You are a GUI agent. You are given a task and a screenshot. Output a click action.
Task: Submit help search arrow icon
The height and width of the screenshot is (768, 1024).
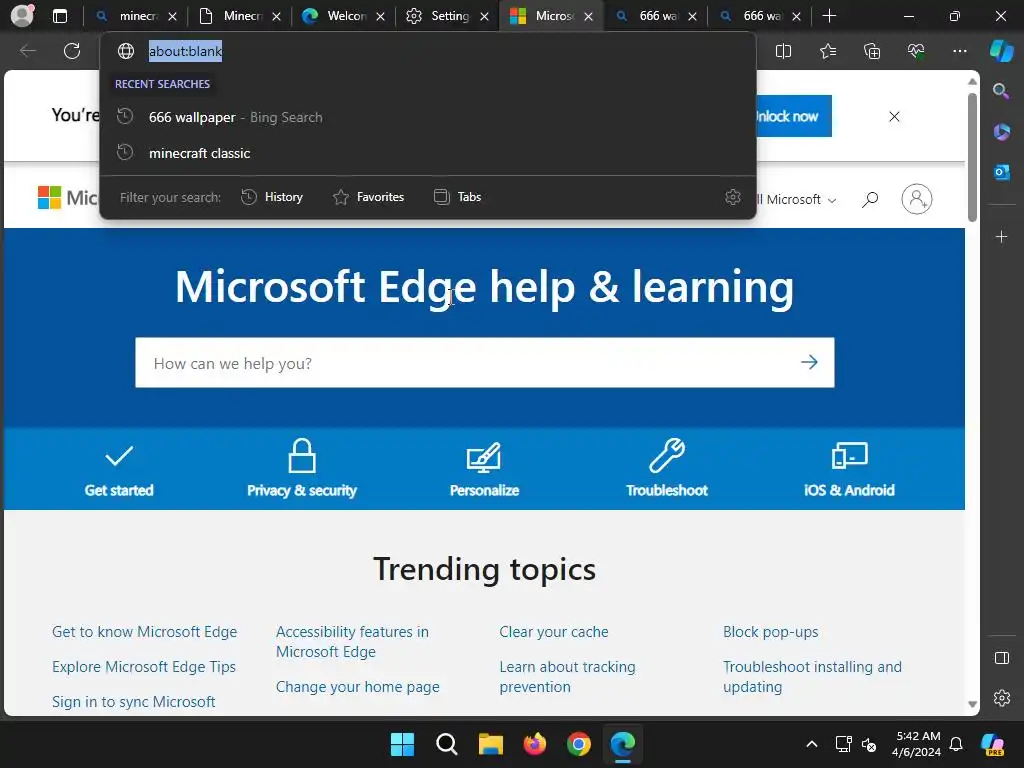[x=809, y=362]
